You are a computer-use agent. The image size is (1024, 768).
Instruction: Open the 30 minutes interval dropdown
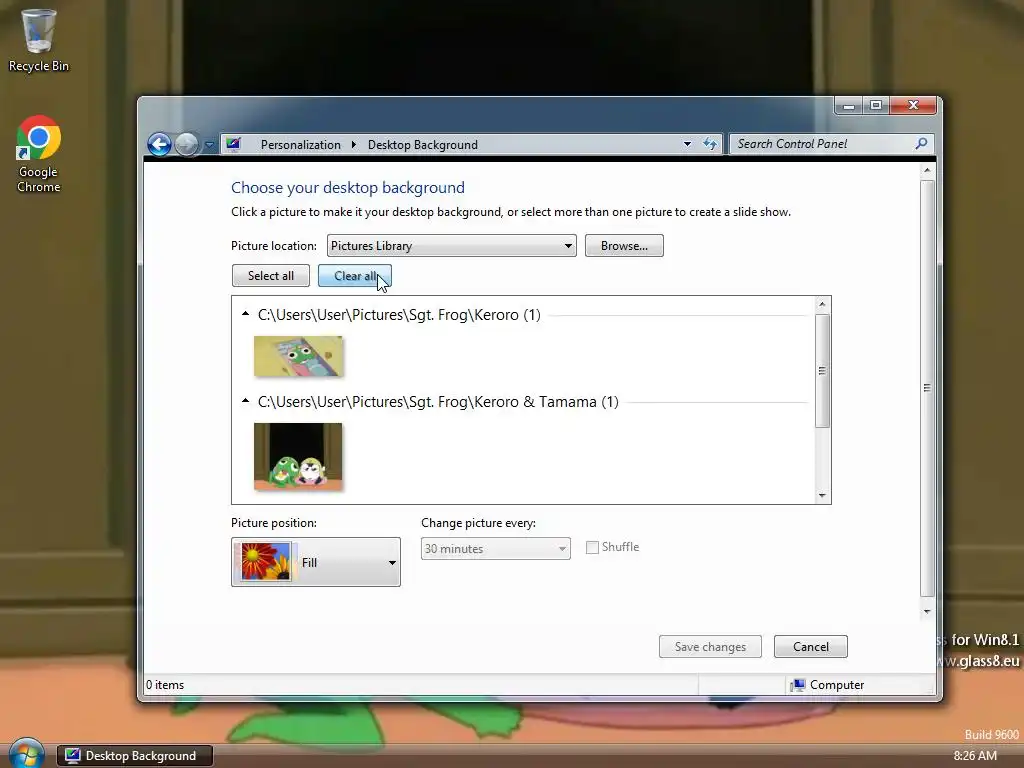coord(496,549)
